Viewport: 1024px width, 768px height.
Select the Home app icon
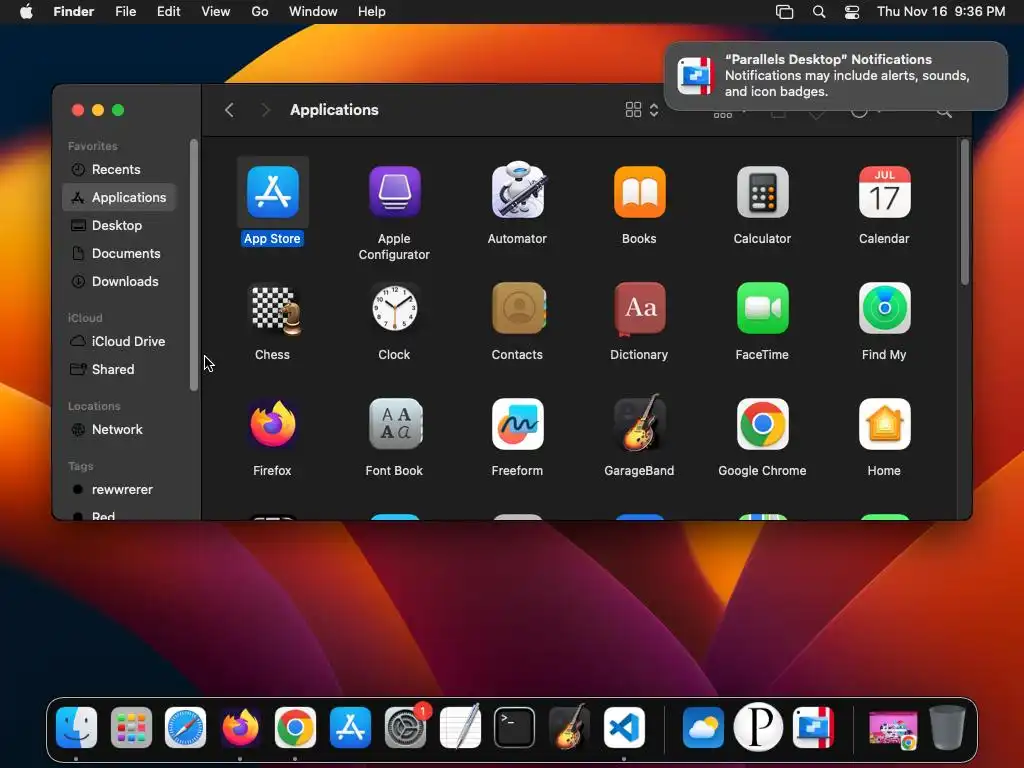click(884, 424)
